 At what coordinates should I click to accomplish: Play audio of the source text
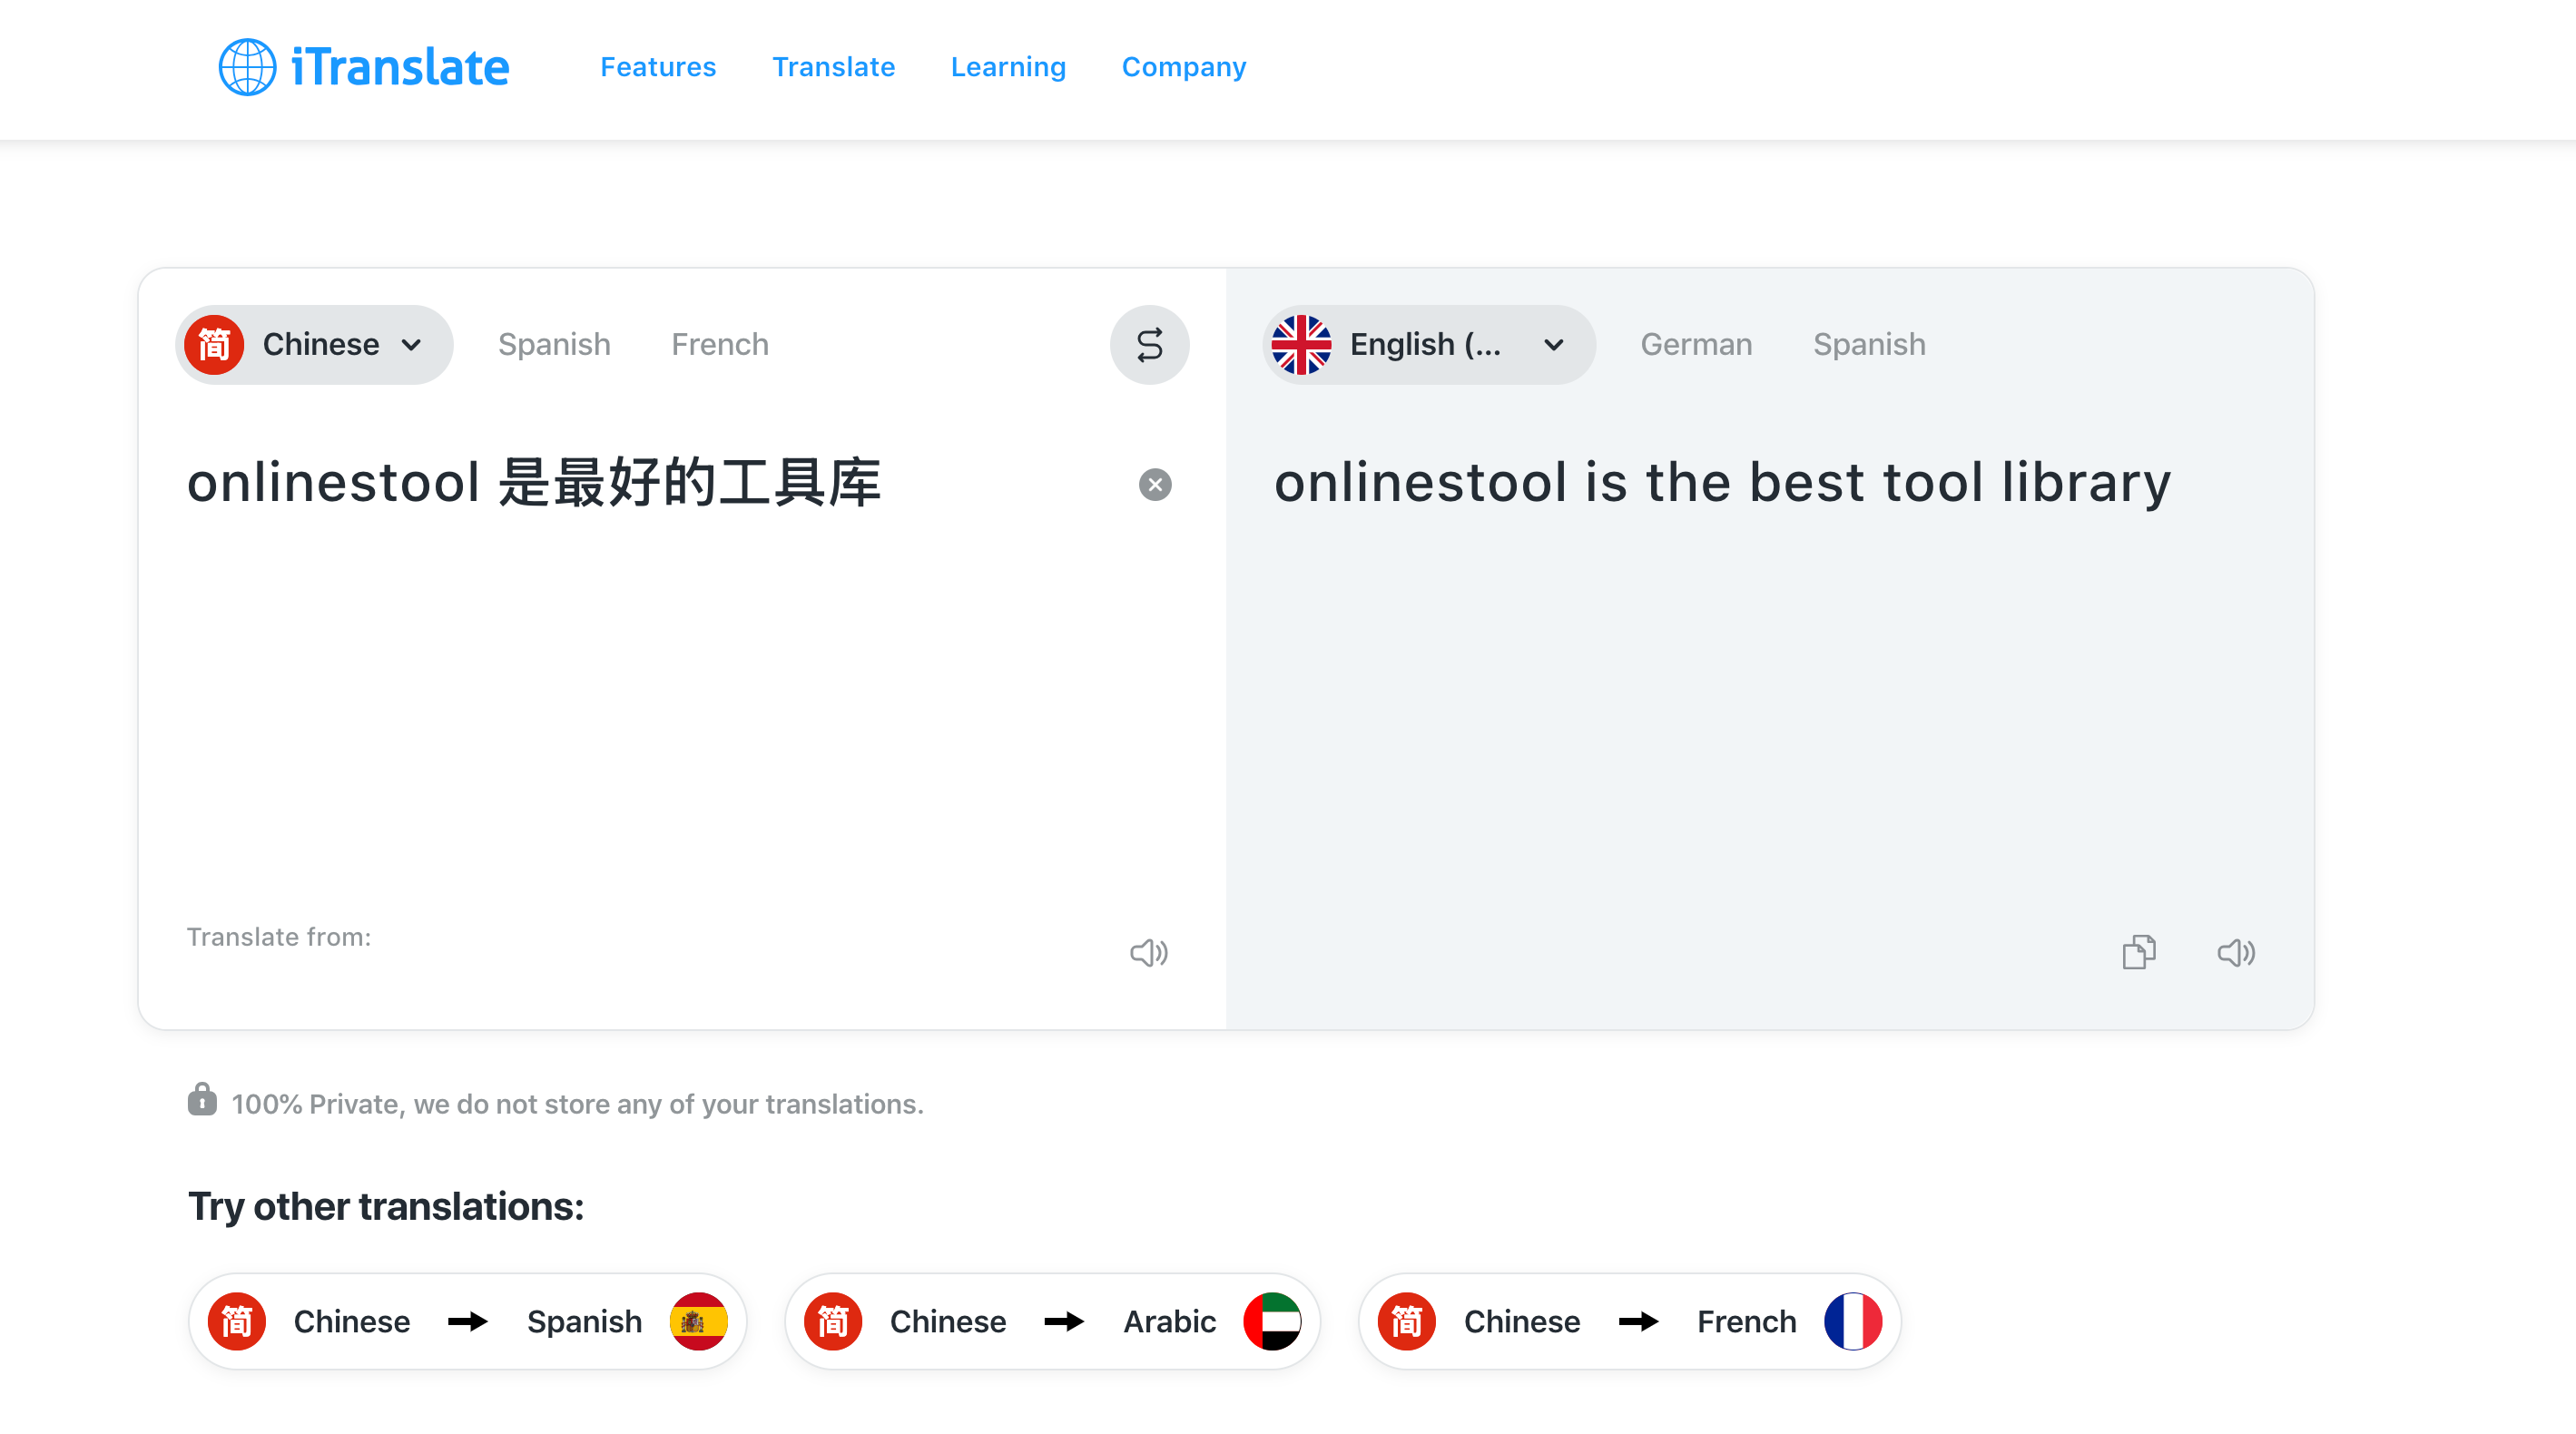(x=1149, y=953)
